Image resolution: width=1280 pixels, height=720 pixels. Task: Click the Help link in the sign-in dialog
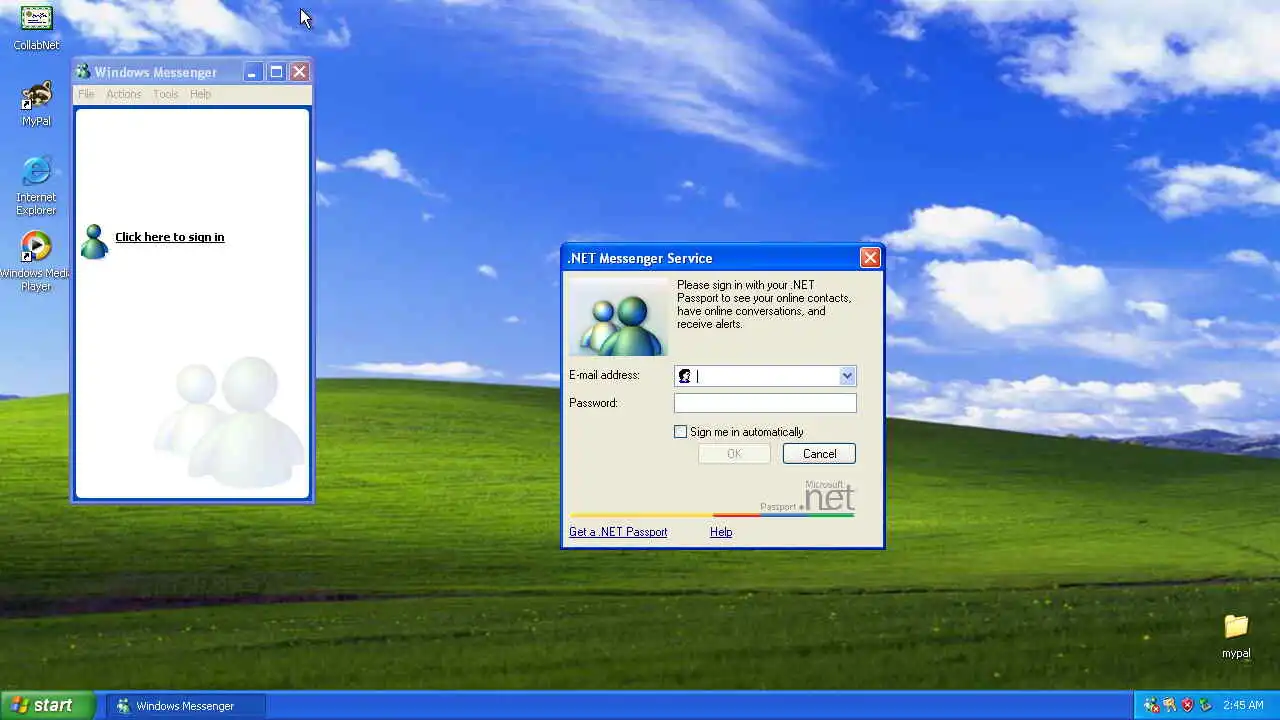tap(721, 532)
